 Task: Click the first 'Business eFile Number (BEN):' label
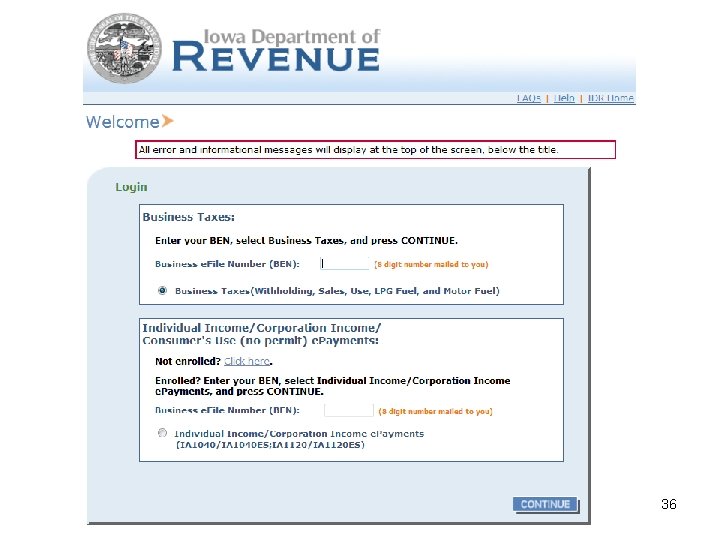click(227, 264)
